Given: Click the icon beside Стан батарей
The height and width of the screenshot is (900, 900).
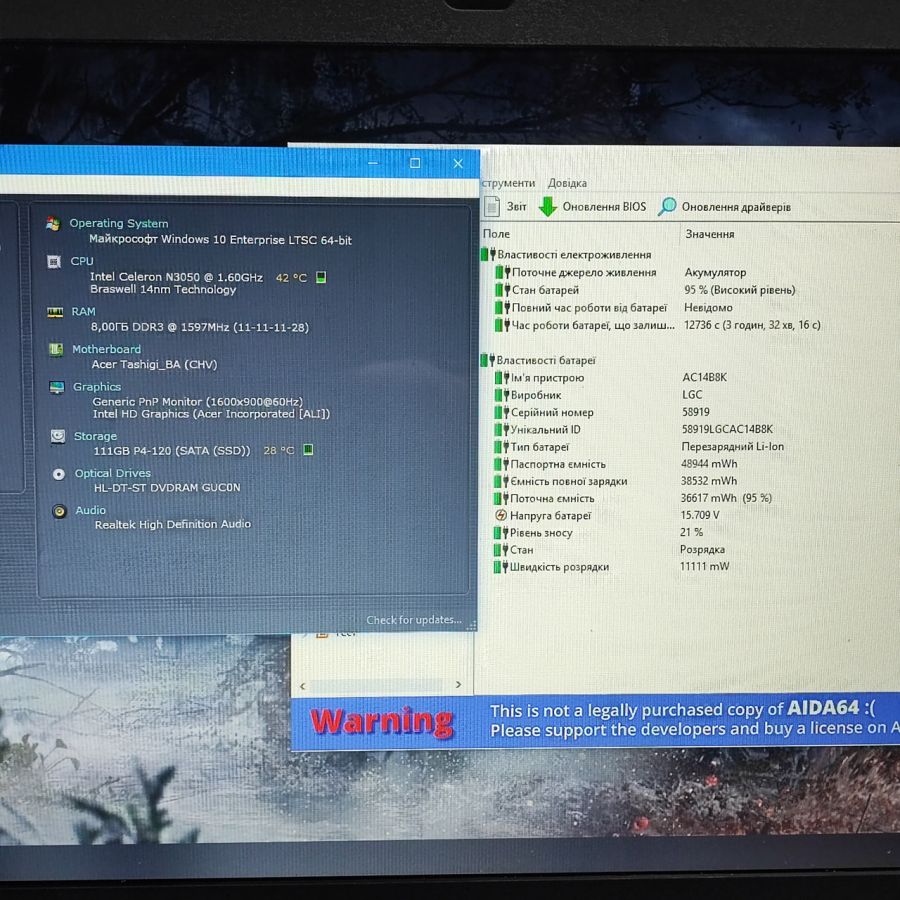Looking at the screenshot, I should [503, 290].
